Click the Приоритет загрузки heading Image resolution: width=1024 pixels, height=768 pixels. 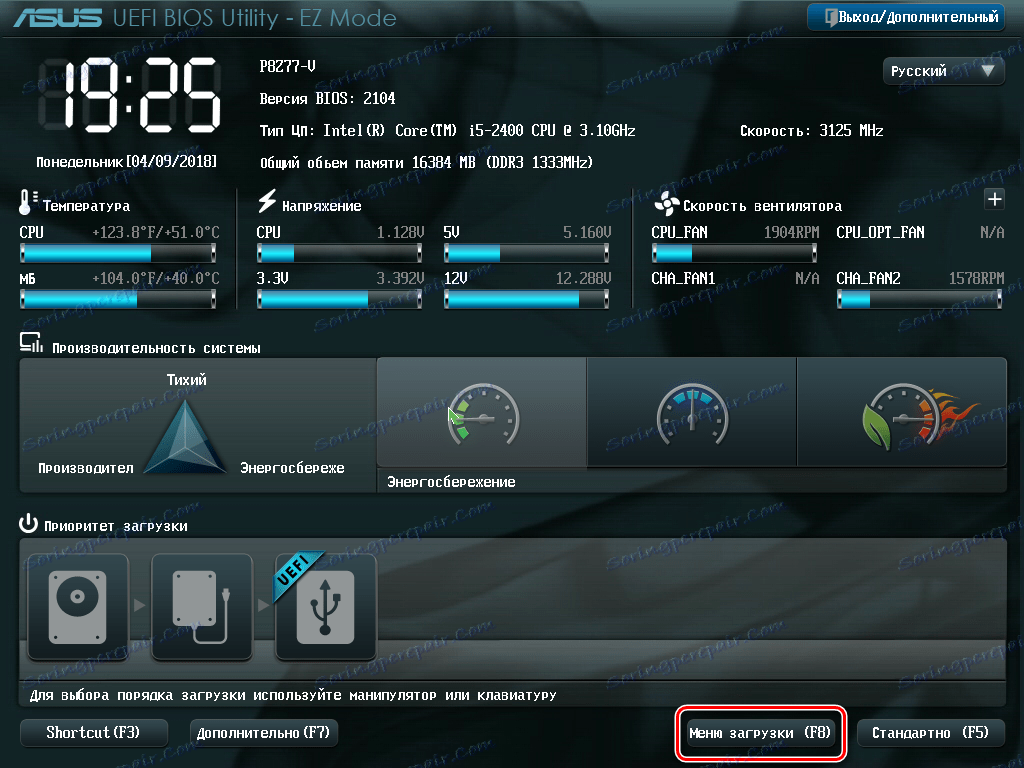116,526
